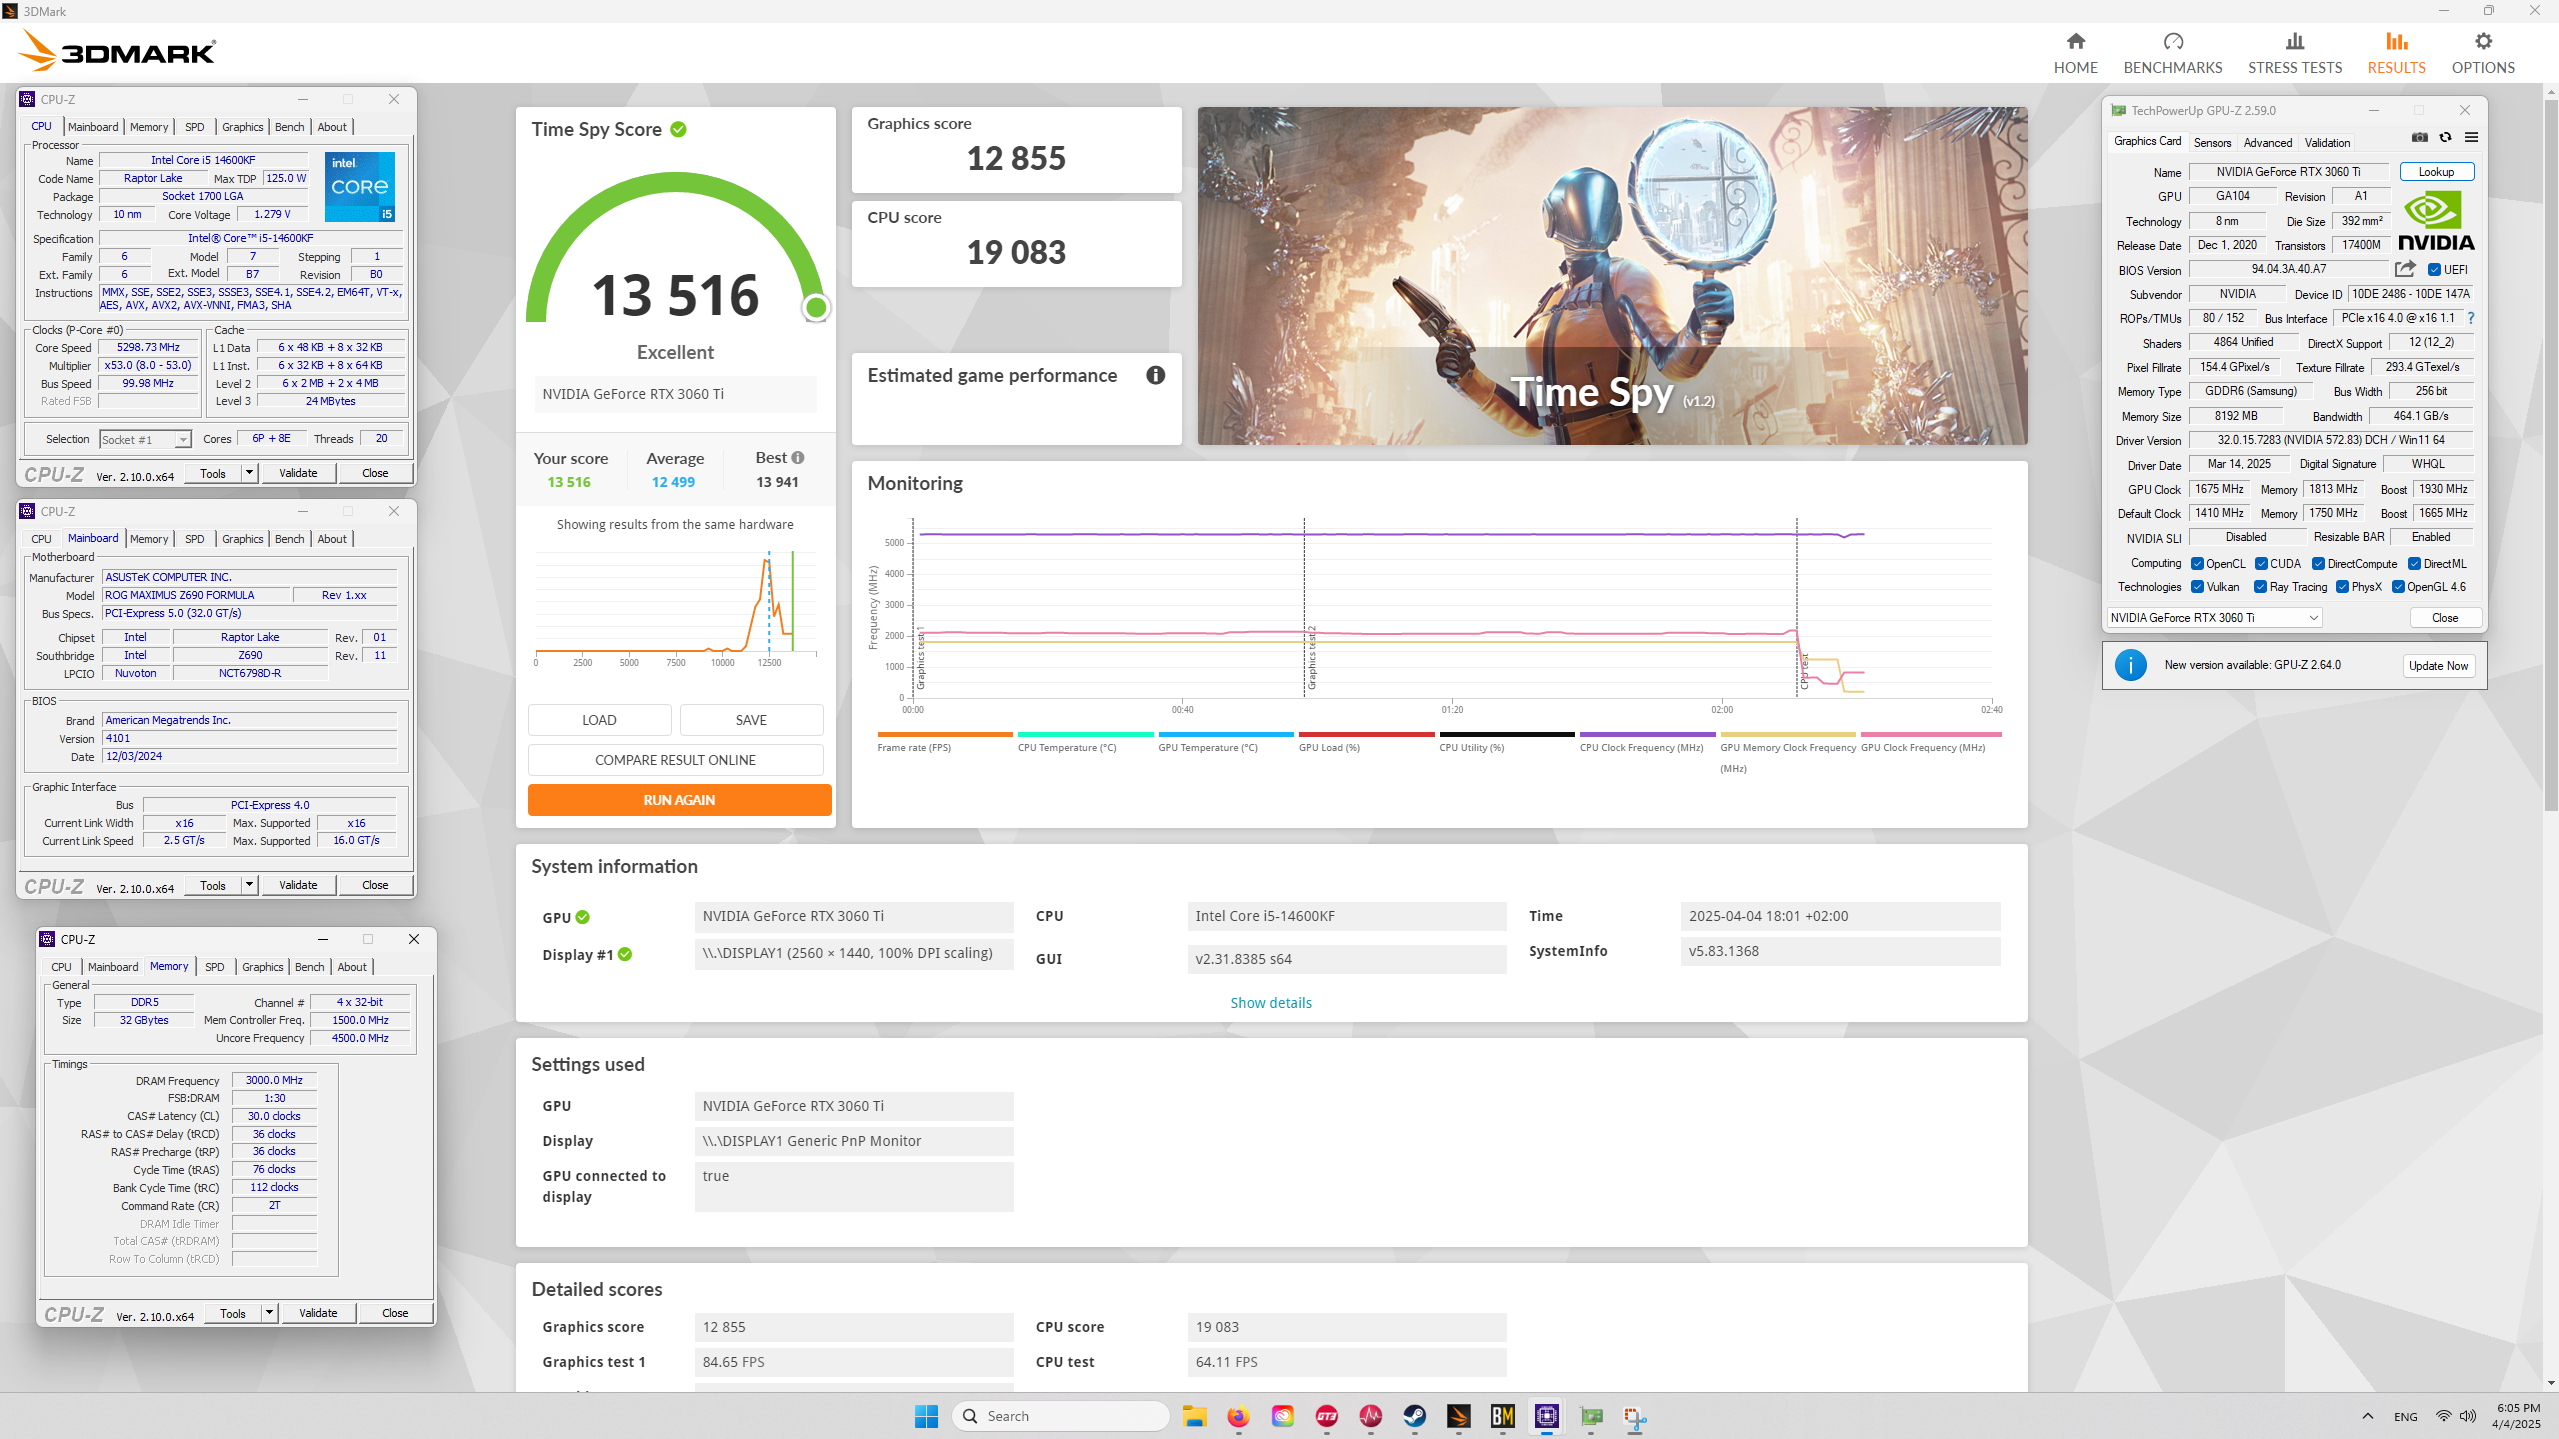
Task: Click the GPU-Z taskbar icon
Action: pyautogui.click(x=1591, y=1416)
